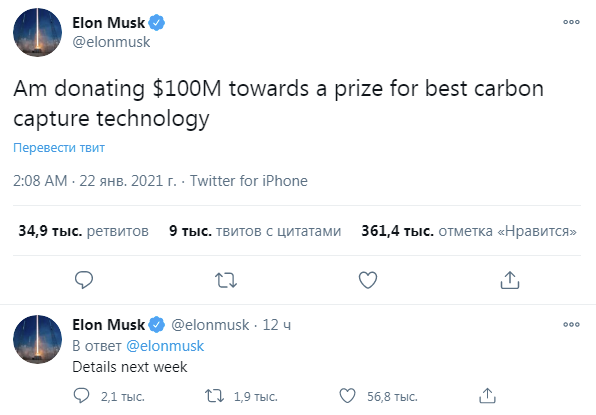
Task: Open share icon under main tweet
Action: click(x=510, y=280)
